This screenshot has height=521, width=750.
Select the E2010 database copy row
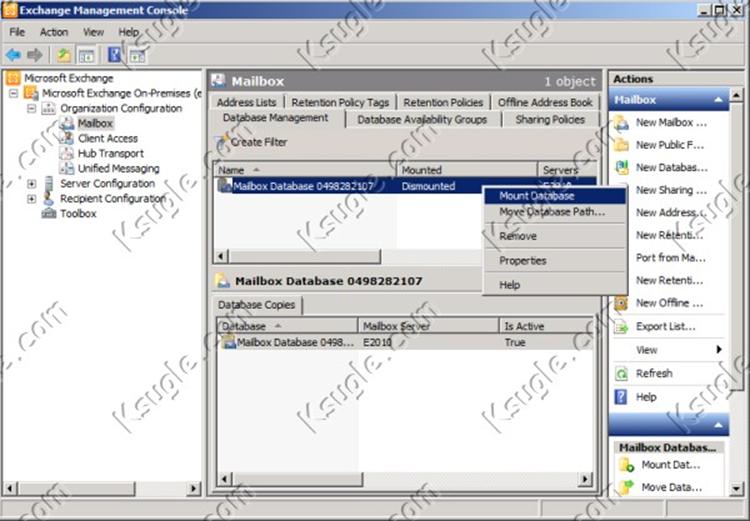(405, 342)
